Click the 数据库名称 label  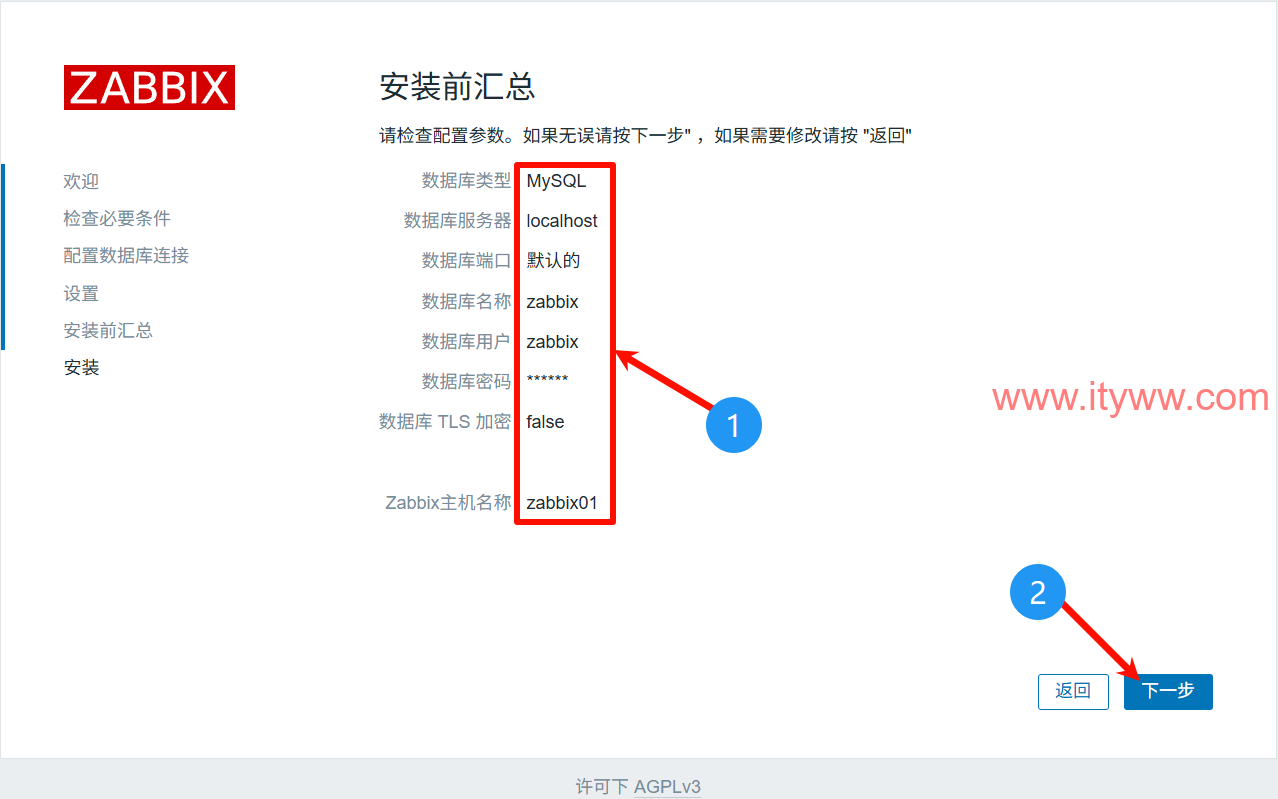point(466,301)
